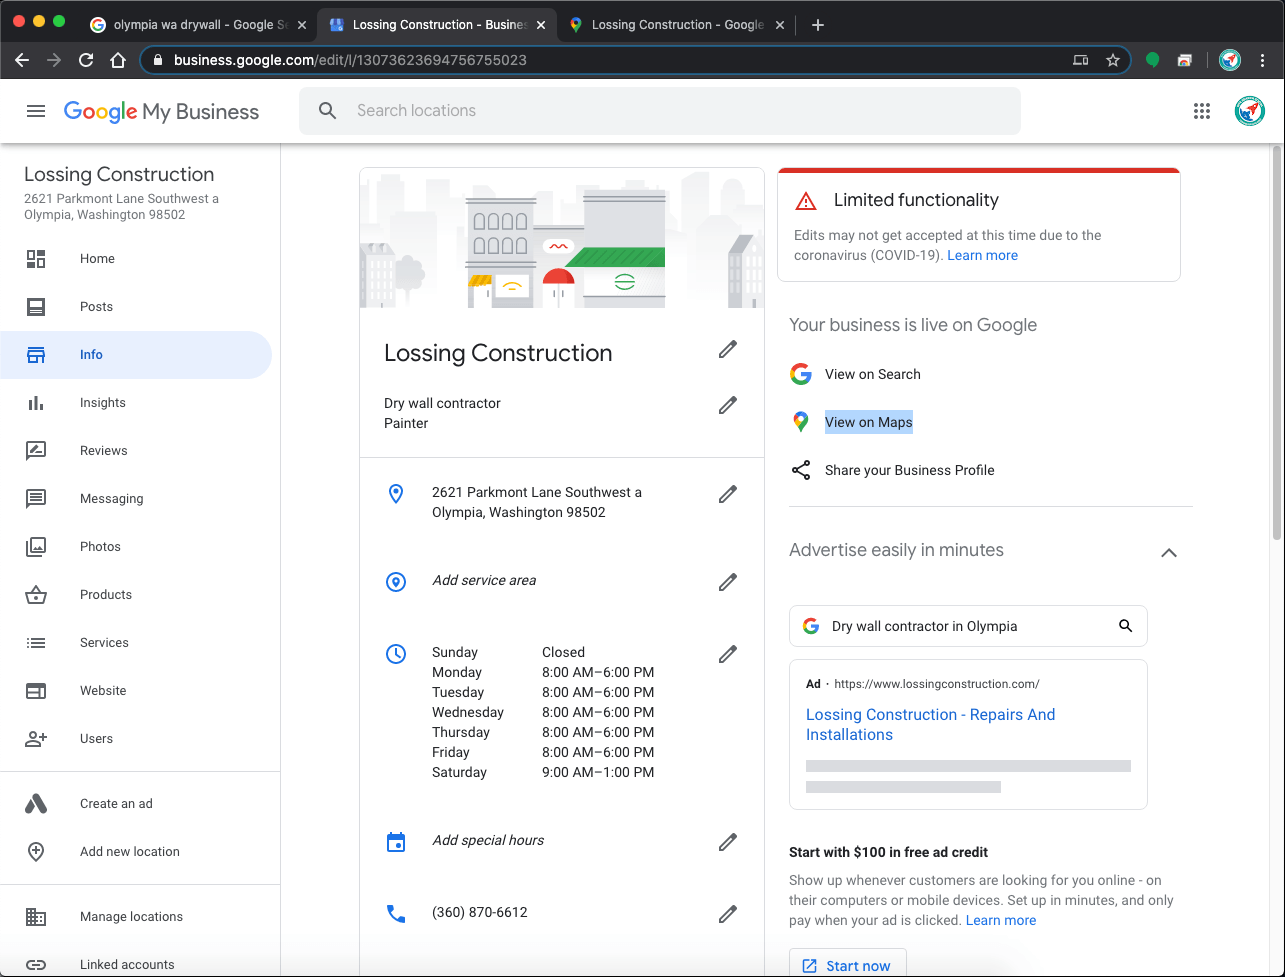Edit the business hours
This screenshot has height=977, width=1285.
(x=728, y=654)
